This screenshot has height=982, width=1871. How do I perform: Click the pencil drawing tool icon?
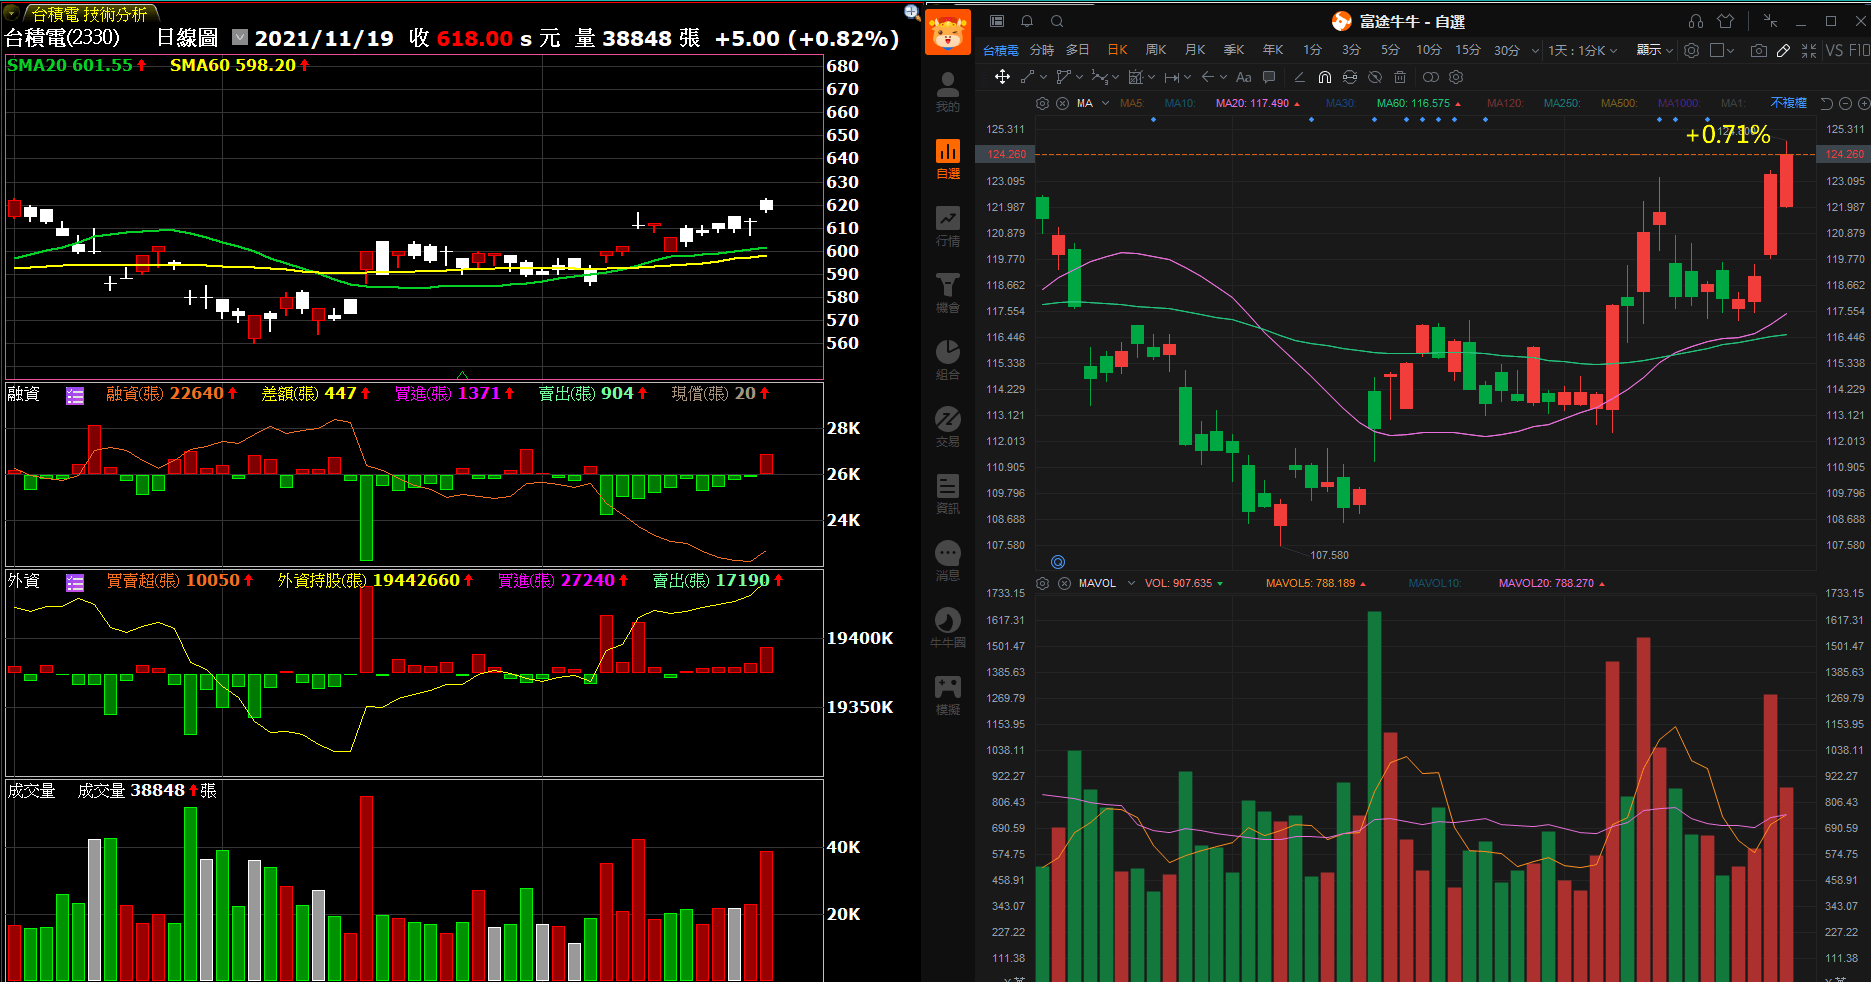pyautogui.click(x=1783, y=51)
